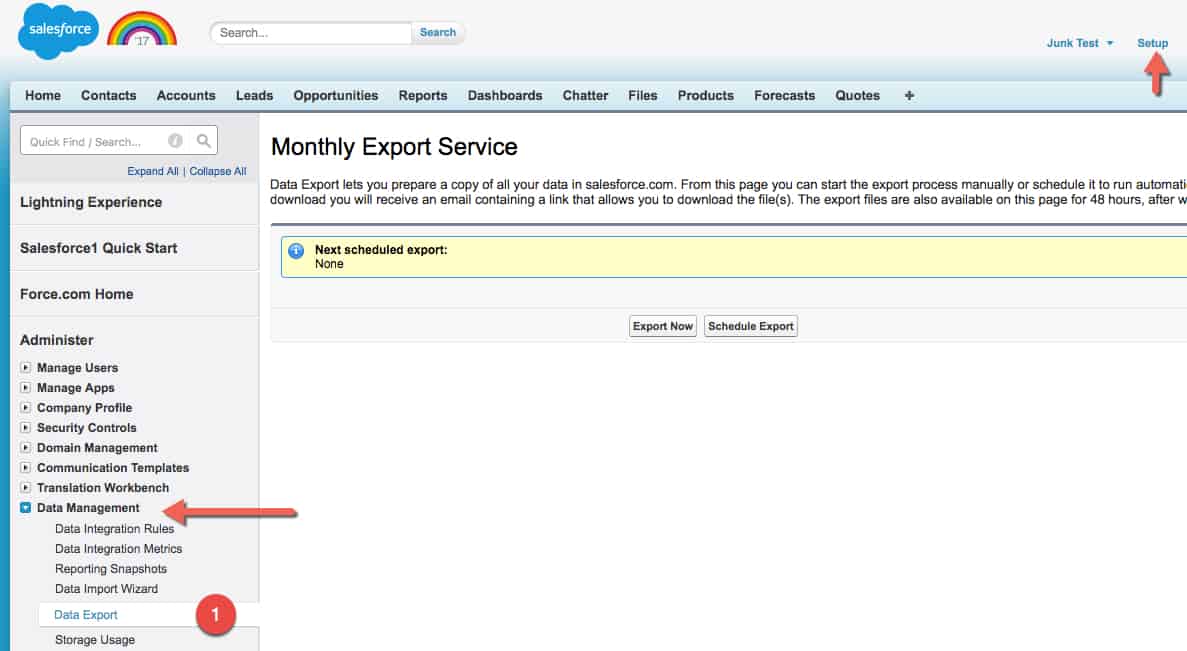Click the Company Profile label

pos(84,407)
